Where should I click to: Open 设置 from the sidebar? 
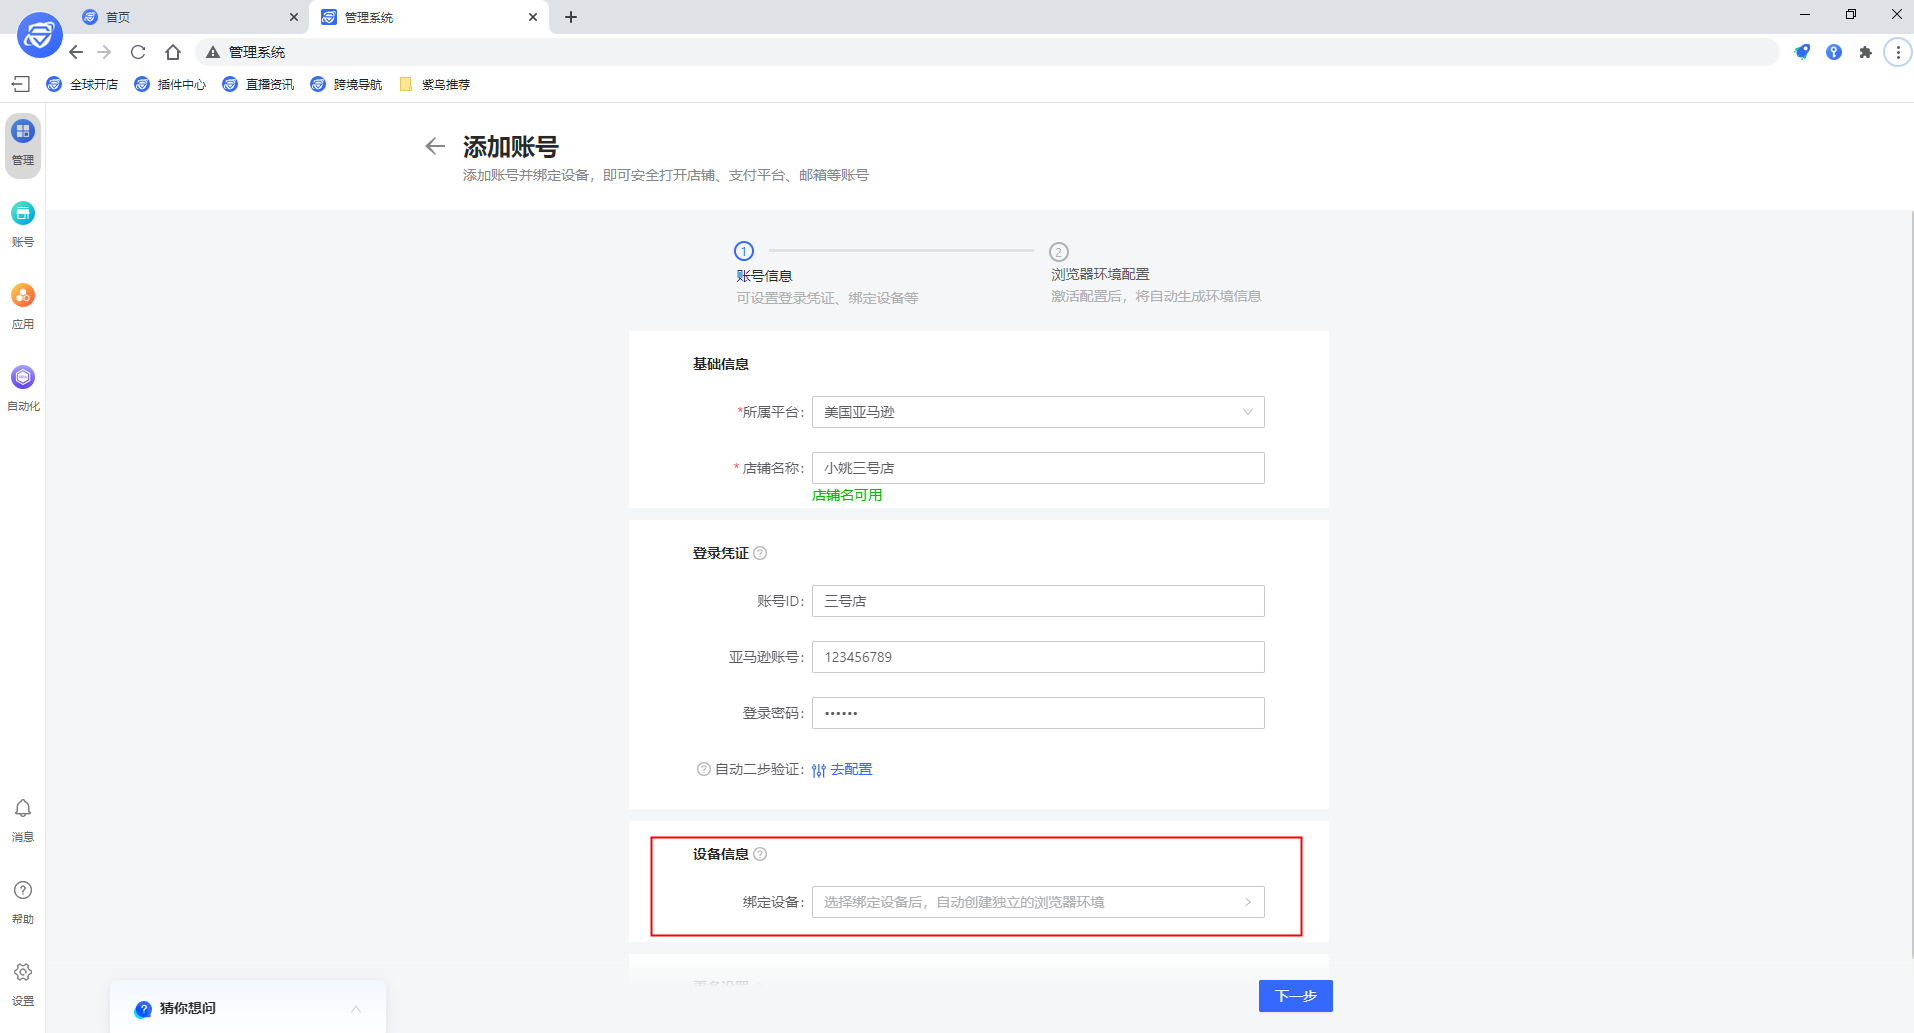pos(22,981)
